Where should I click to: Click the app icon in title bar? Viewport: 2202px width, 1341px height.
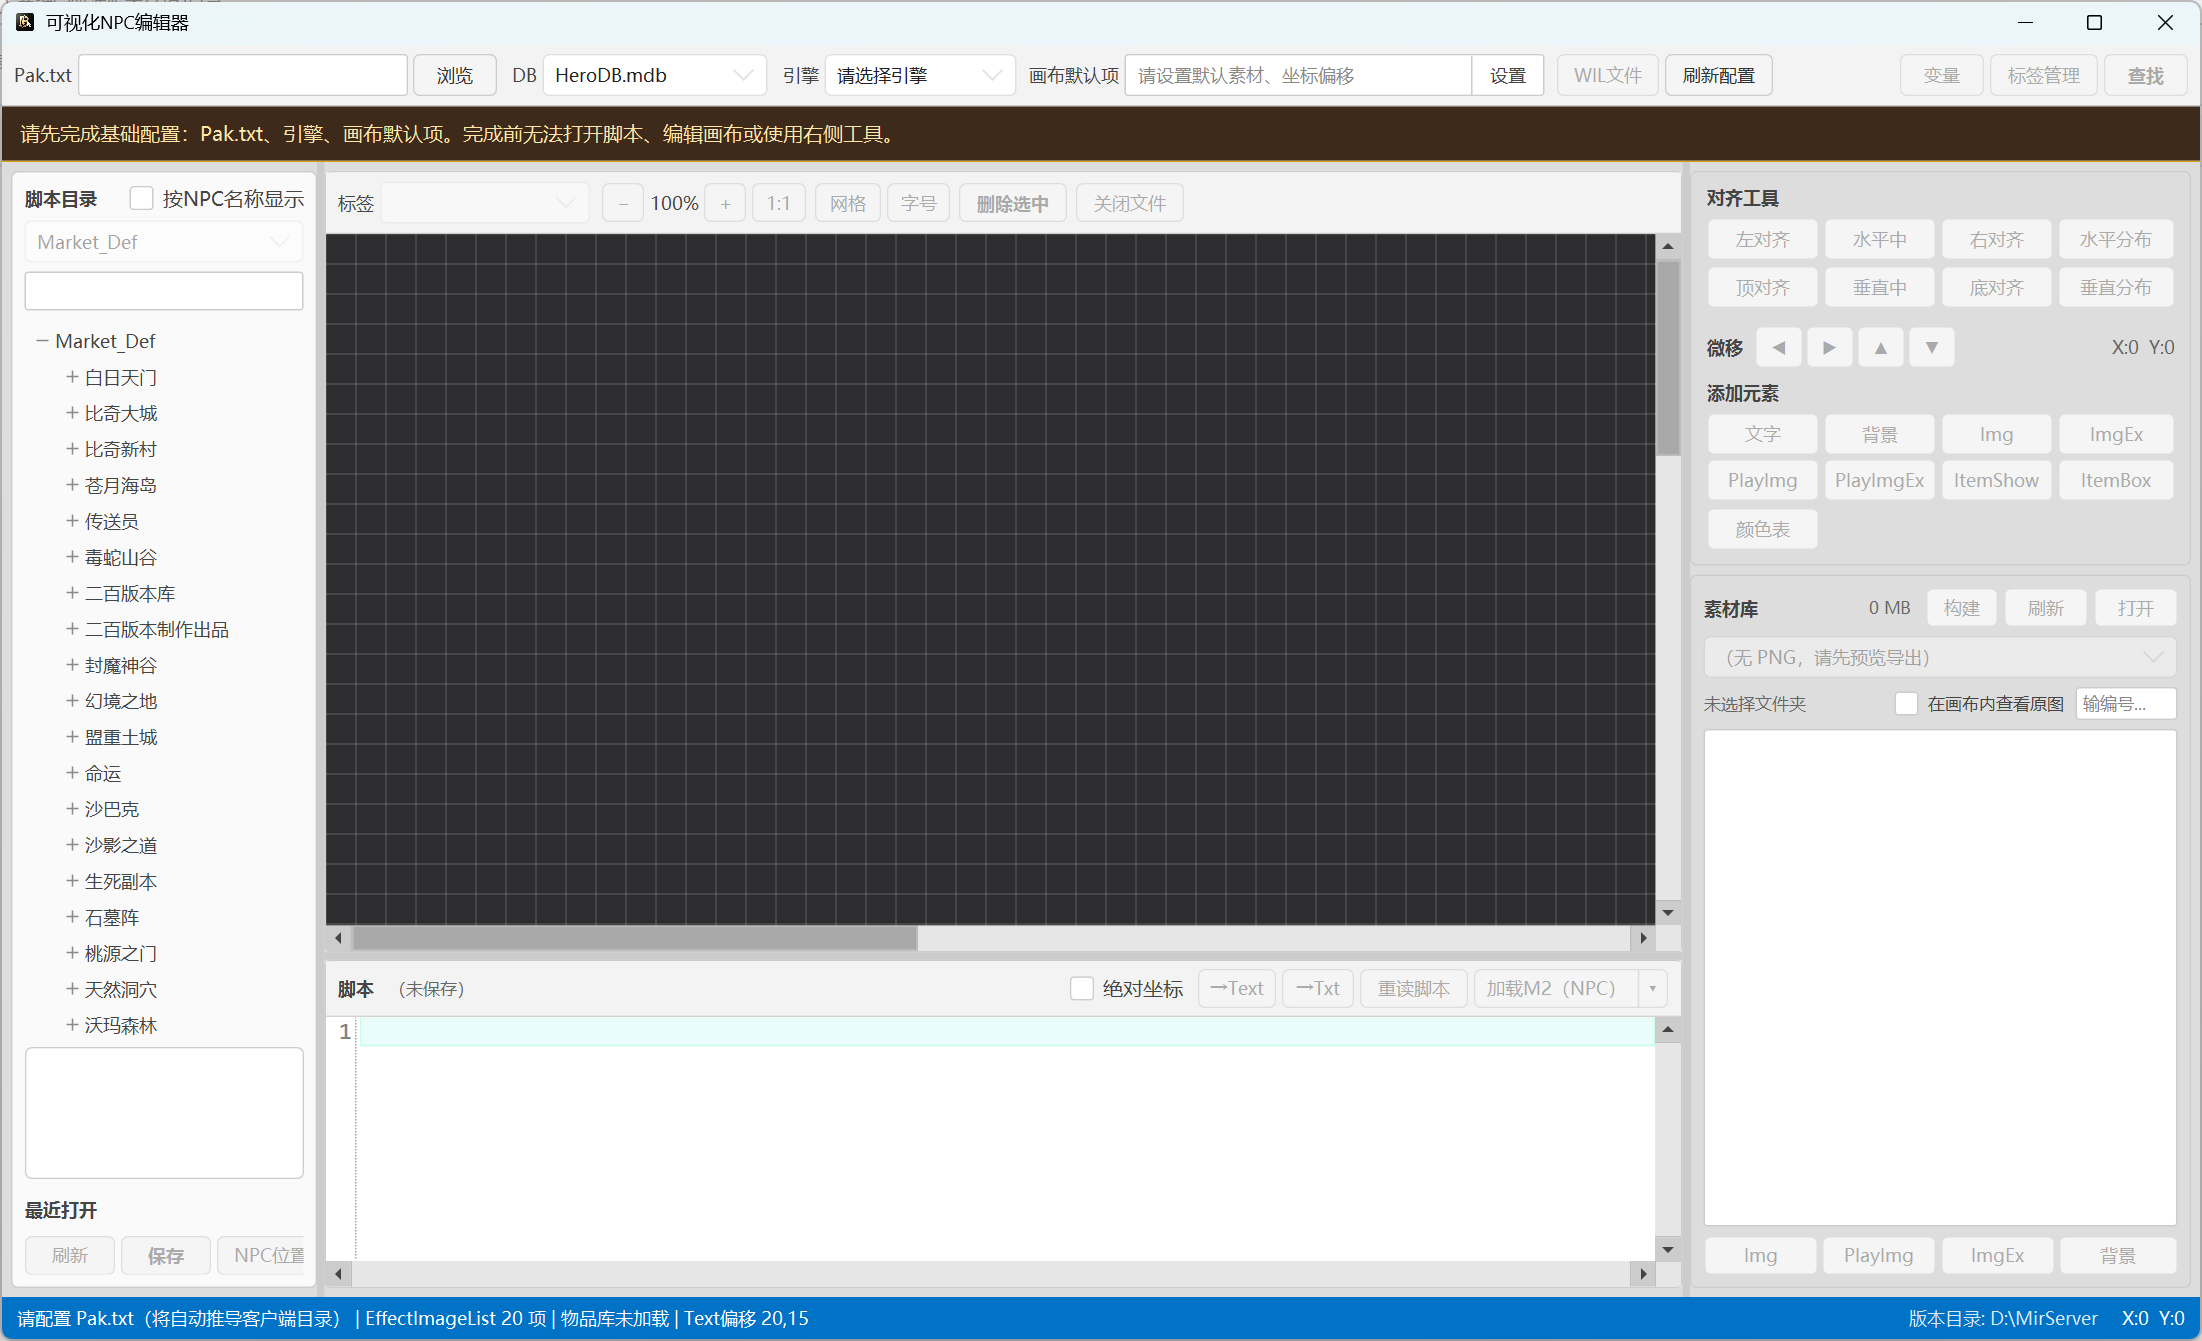point(25,22)
